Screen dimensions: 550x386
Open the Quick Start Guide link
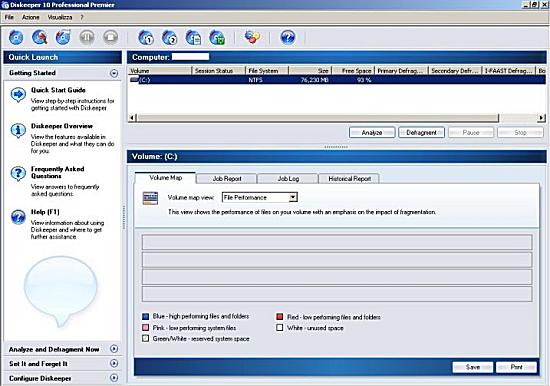(x=58, y=90)
